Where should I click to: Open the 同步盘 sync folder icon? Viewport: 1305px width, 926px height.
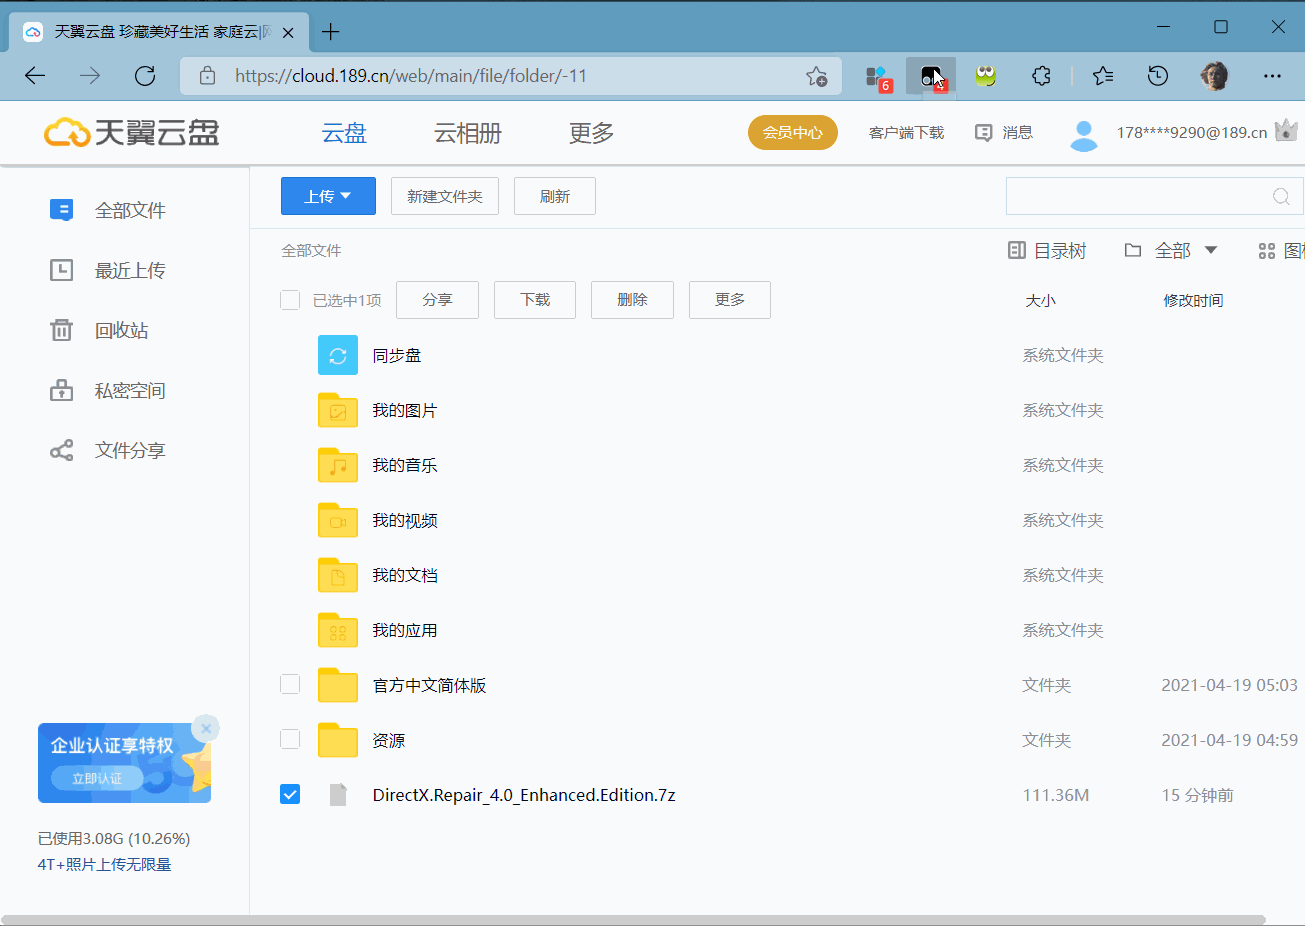338,355
